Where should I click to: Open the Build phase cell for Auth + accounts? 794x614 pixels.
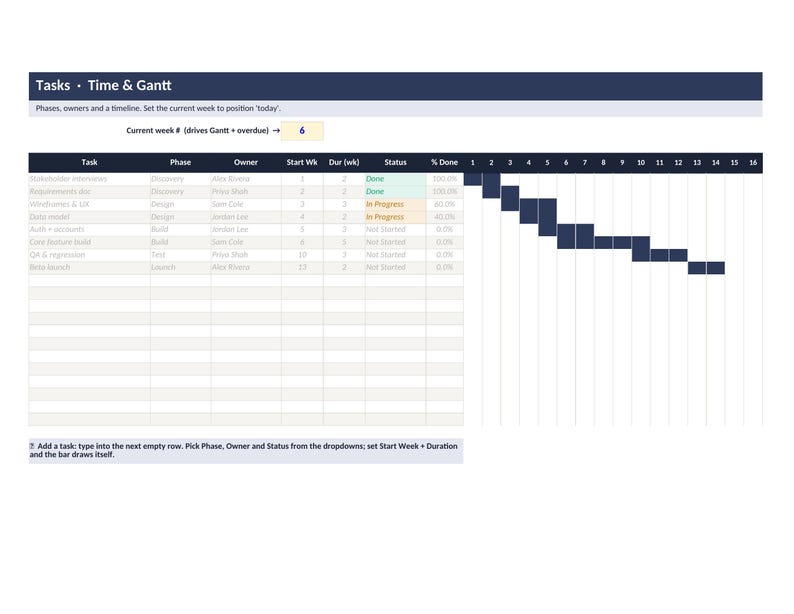(x=180, y=229)
